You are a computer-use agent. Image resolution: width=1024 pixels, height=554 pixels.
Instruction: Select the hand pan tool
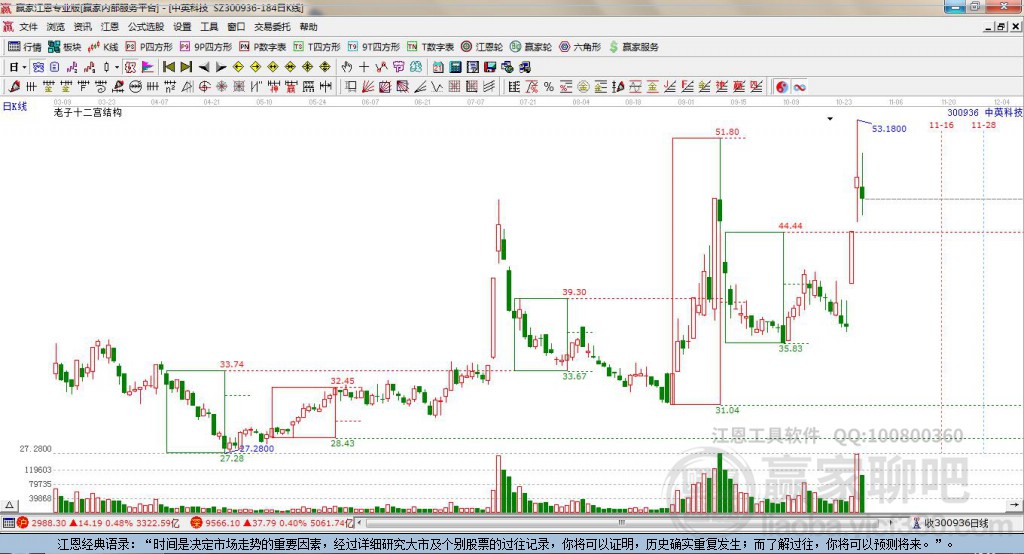pos(347,67)
